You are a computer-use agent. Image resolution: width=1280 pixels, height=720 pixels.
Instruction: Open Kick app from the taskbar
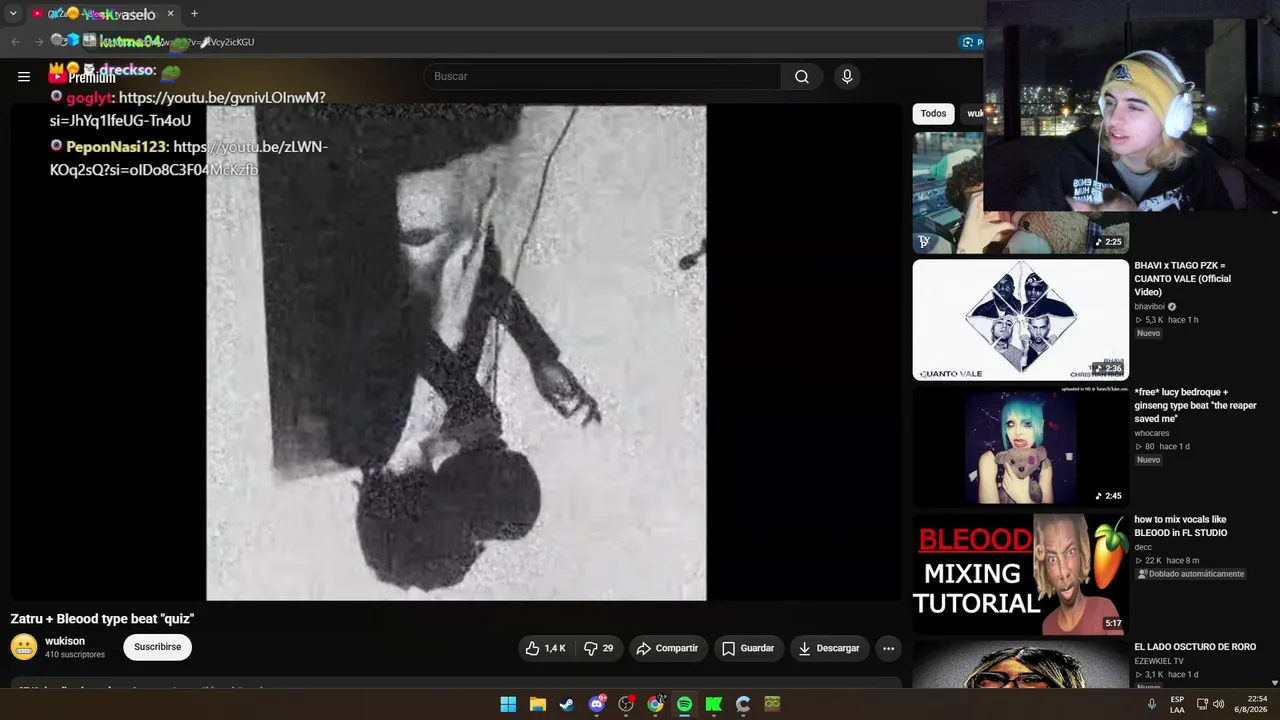pyautogui.click(x=714, y=704)
